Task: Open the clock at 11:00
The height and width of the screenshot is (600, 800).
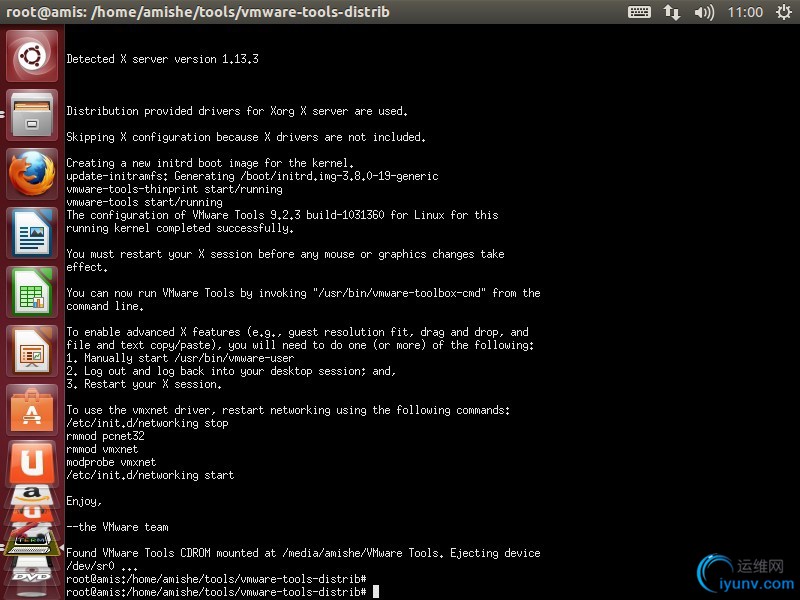Action: point(745,12)
